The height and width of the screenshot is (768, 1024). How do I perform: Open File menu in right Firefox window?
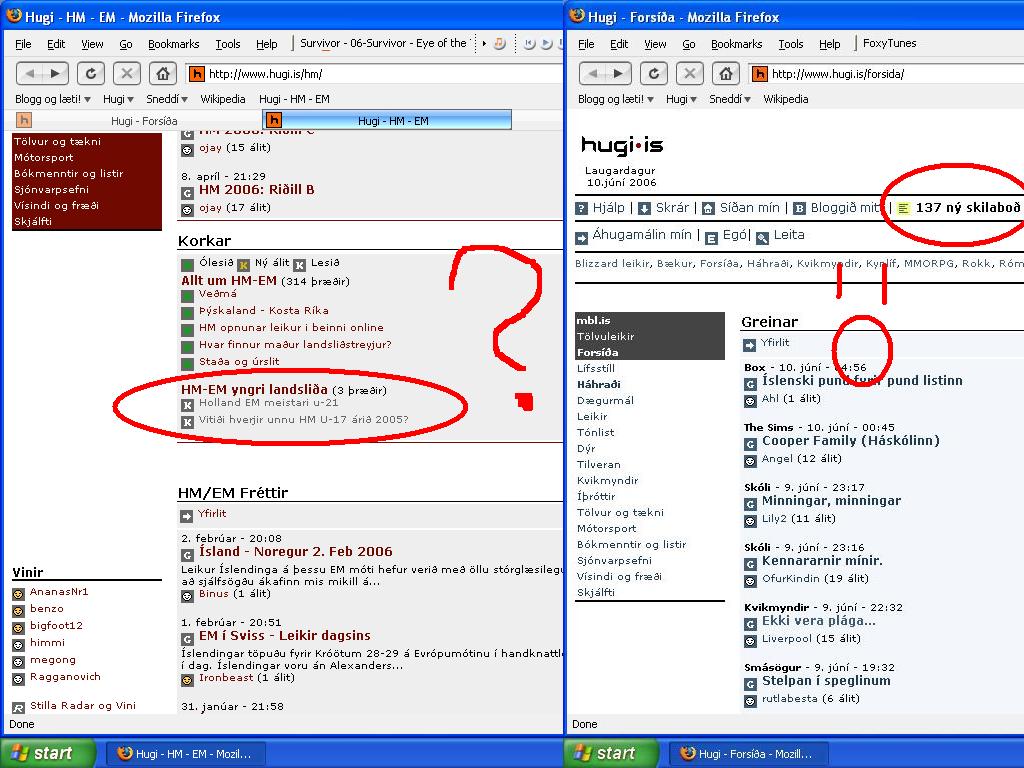tap(586, 44)
